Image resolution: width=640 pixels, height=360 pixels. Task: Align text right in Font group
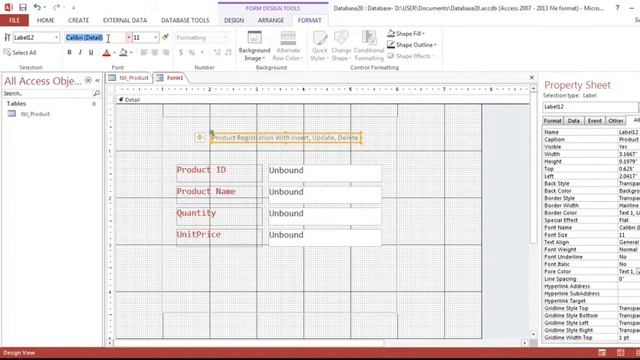click(x=165, y=52)
